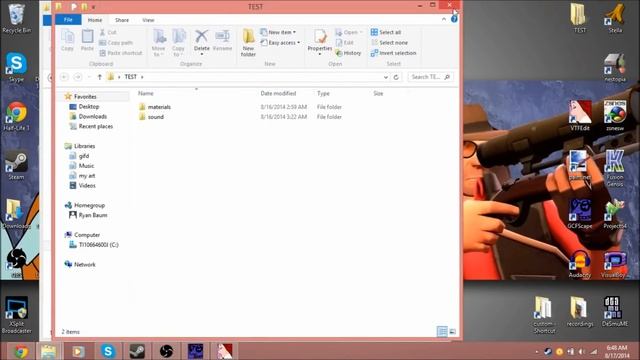This screenshot has width=640, height=360.
Task: Select the Music library
Action: click(x=82, y=166)
